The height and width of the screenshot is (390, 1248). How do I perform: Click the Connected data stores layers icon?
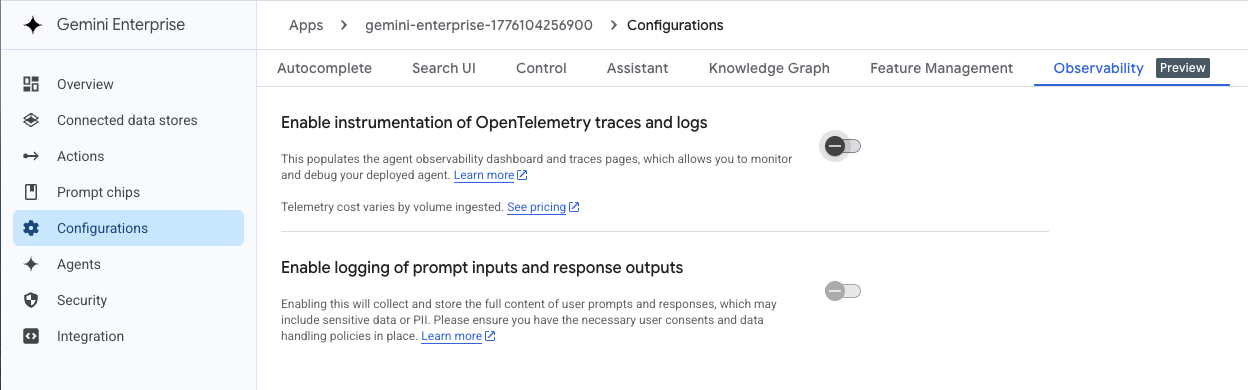pyautogui.click(x=31, y=120)
